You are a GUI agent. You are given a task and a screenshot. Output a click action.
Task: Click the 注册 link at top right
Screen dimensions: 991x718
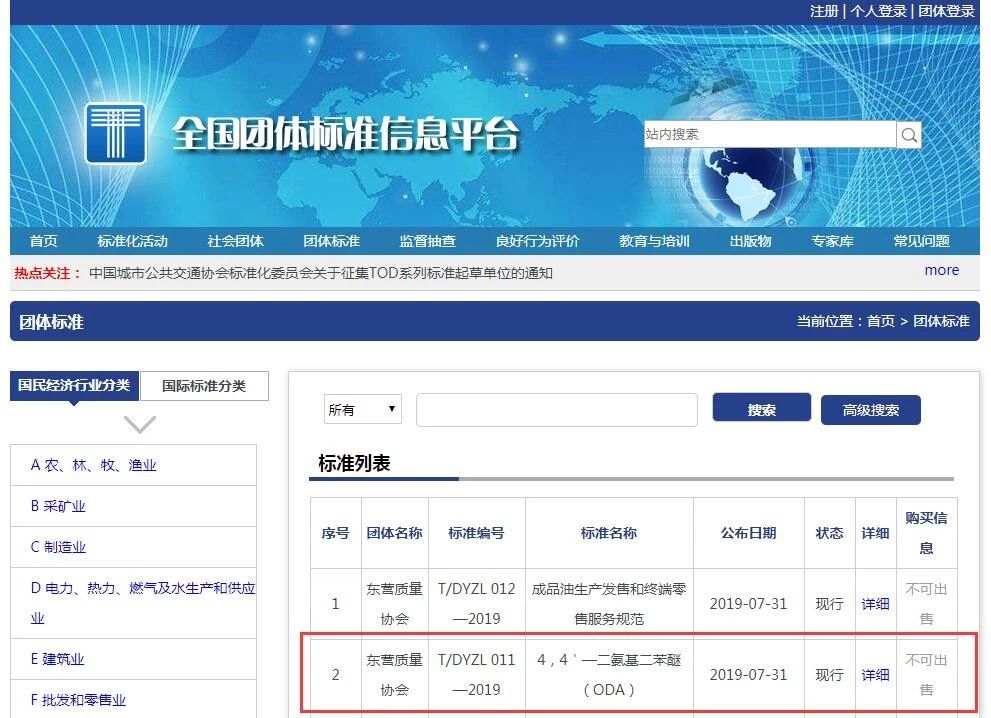pyautogui.click(x=824, y=11)
